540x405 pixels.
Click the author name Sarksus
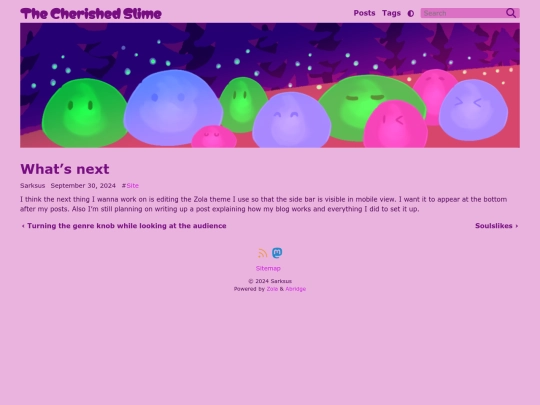tap(32, 186)
